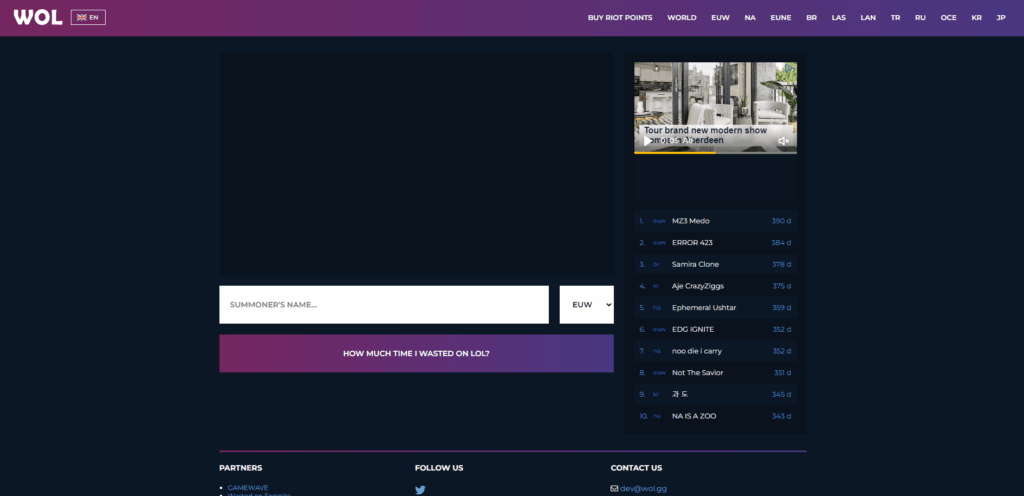Open EDG IGNITE ranking entry

pyautogui.click(x=715, y=329)
